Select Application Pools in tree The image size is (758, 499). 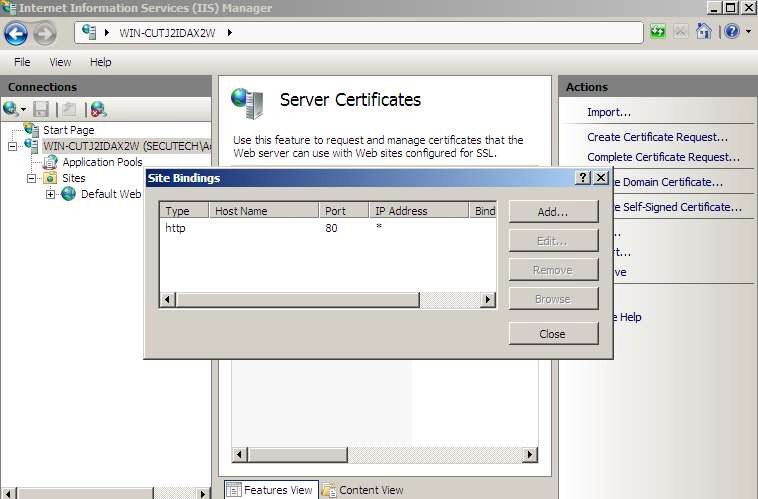pyautogui.click(x=102, y=162)
